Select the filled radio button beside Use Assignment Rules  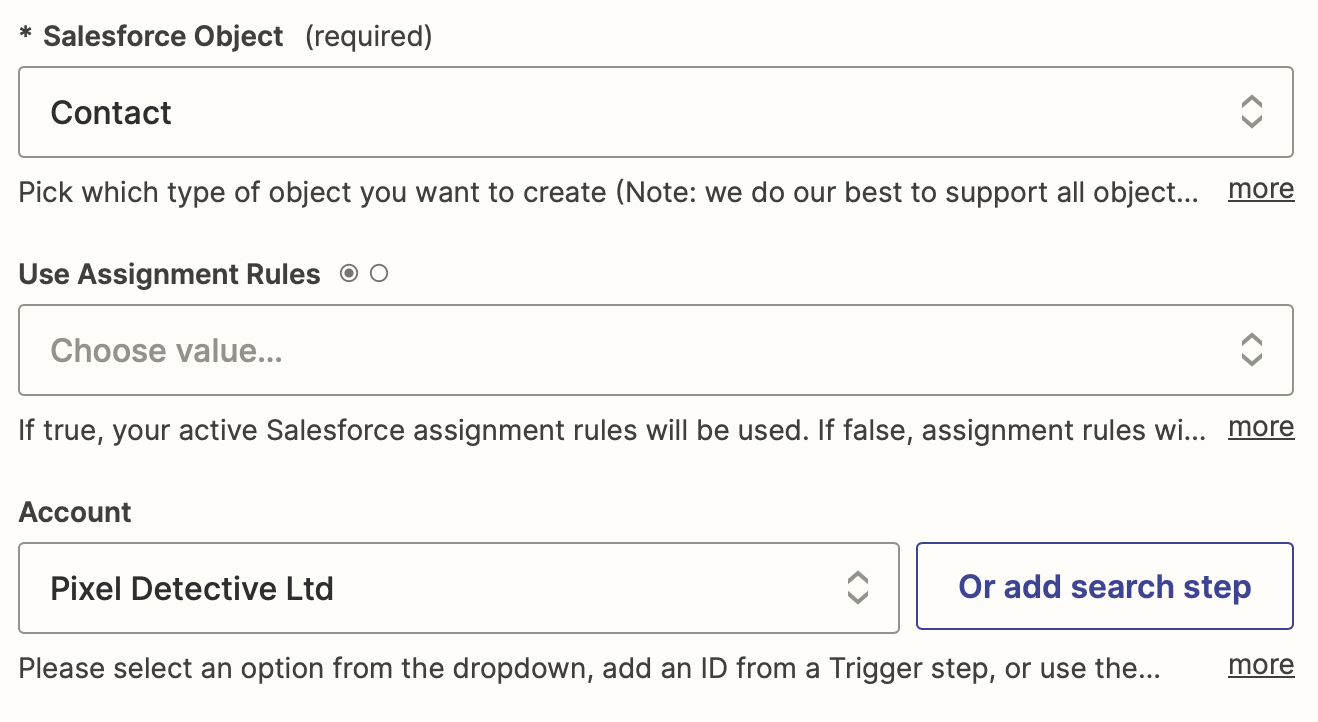pyautogui.click(x=348, y=273)
